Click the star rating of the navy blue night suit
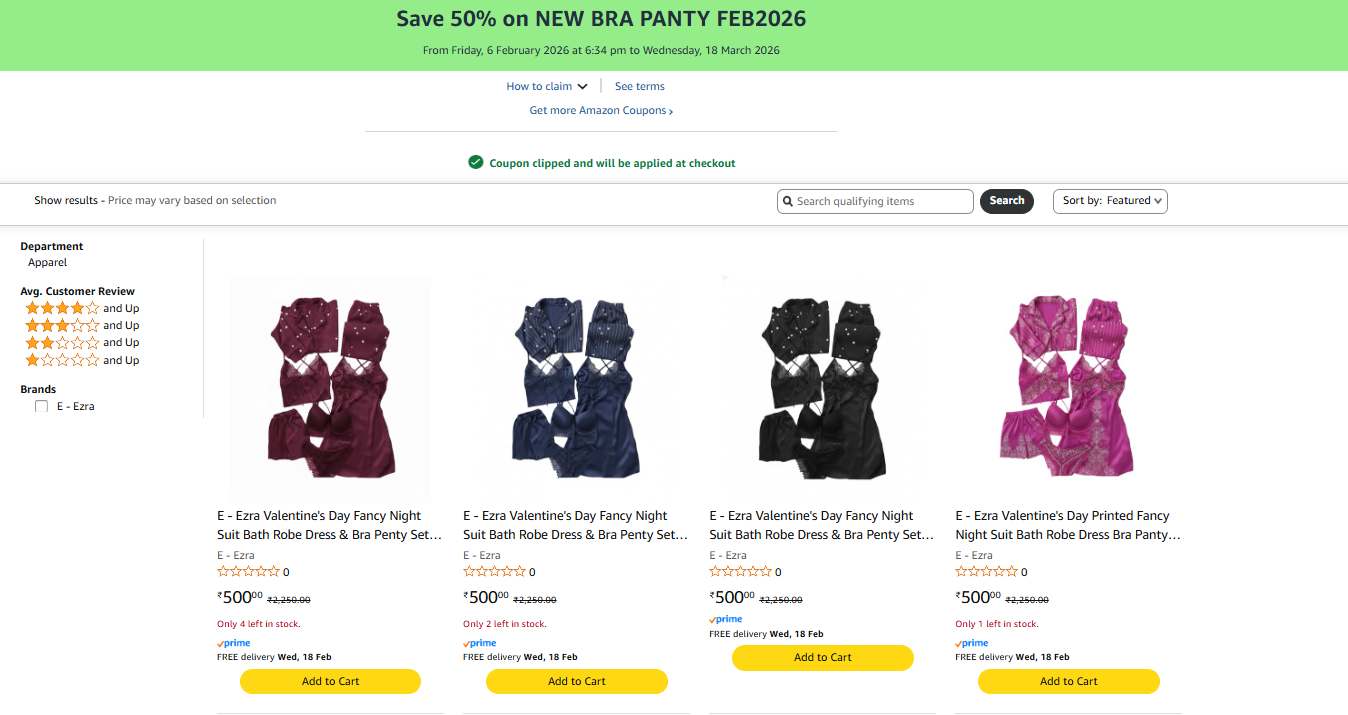 [494, 572]
